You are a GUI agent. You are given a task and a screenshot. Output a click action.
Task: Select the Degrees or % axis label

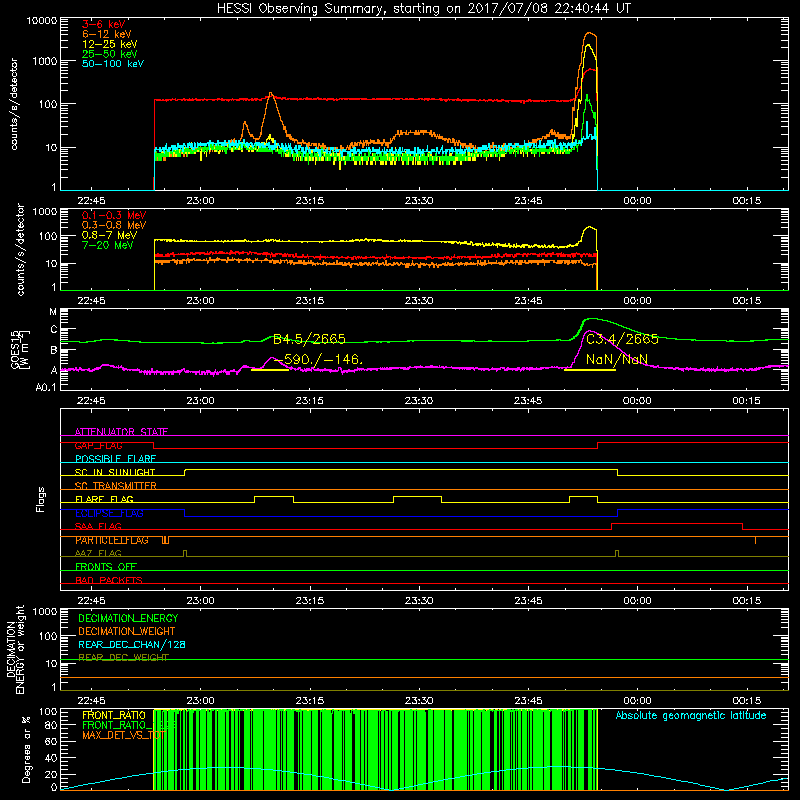pyautogui.click(x=26, y=750)
